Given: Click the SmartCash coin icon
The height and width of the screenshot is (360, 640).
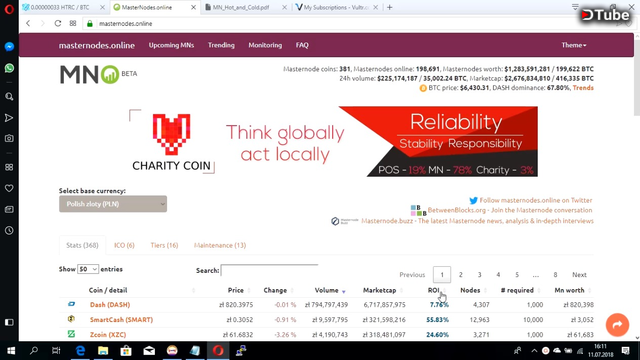Looking at the screenshot, I should (x=71, y=319).
